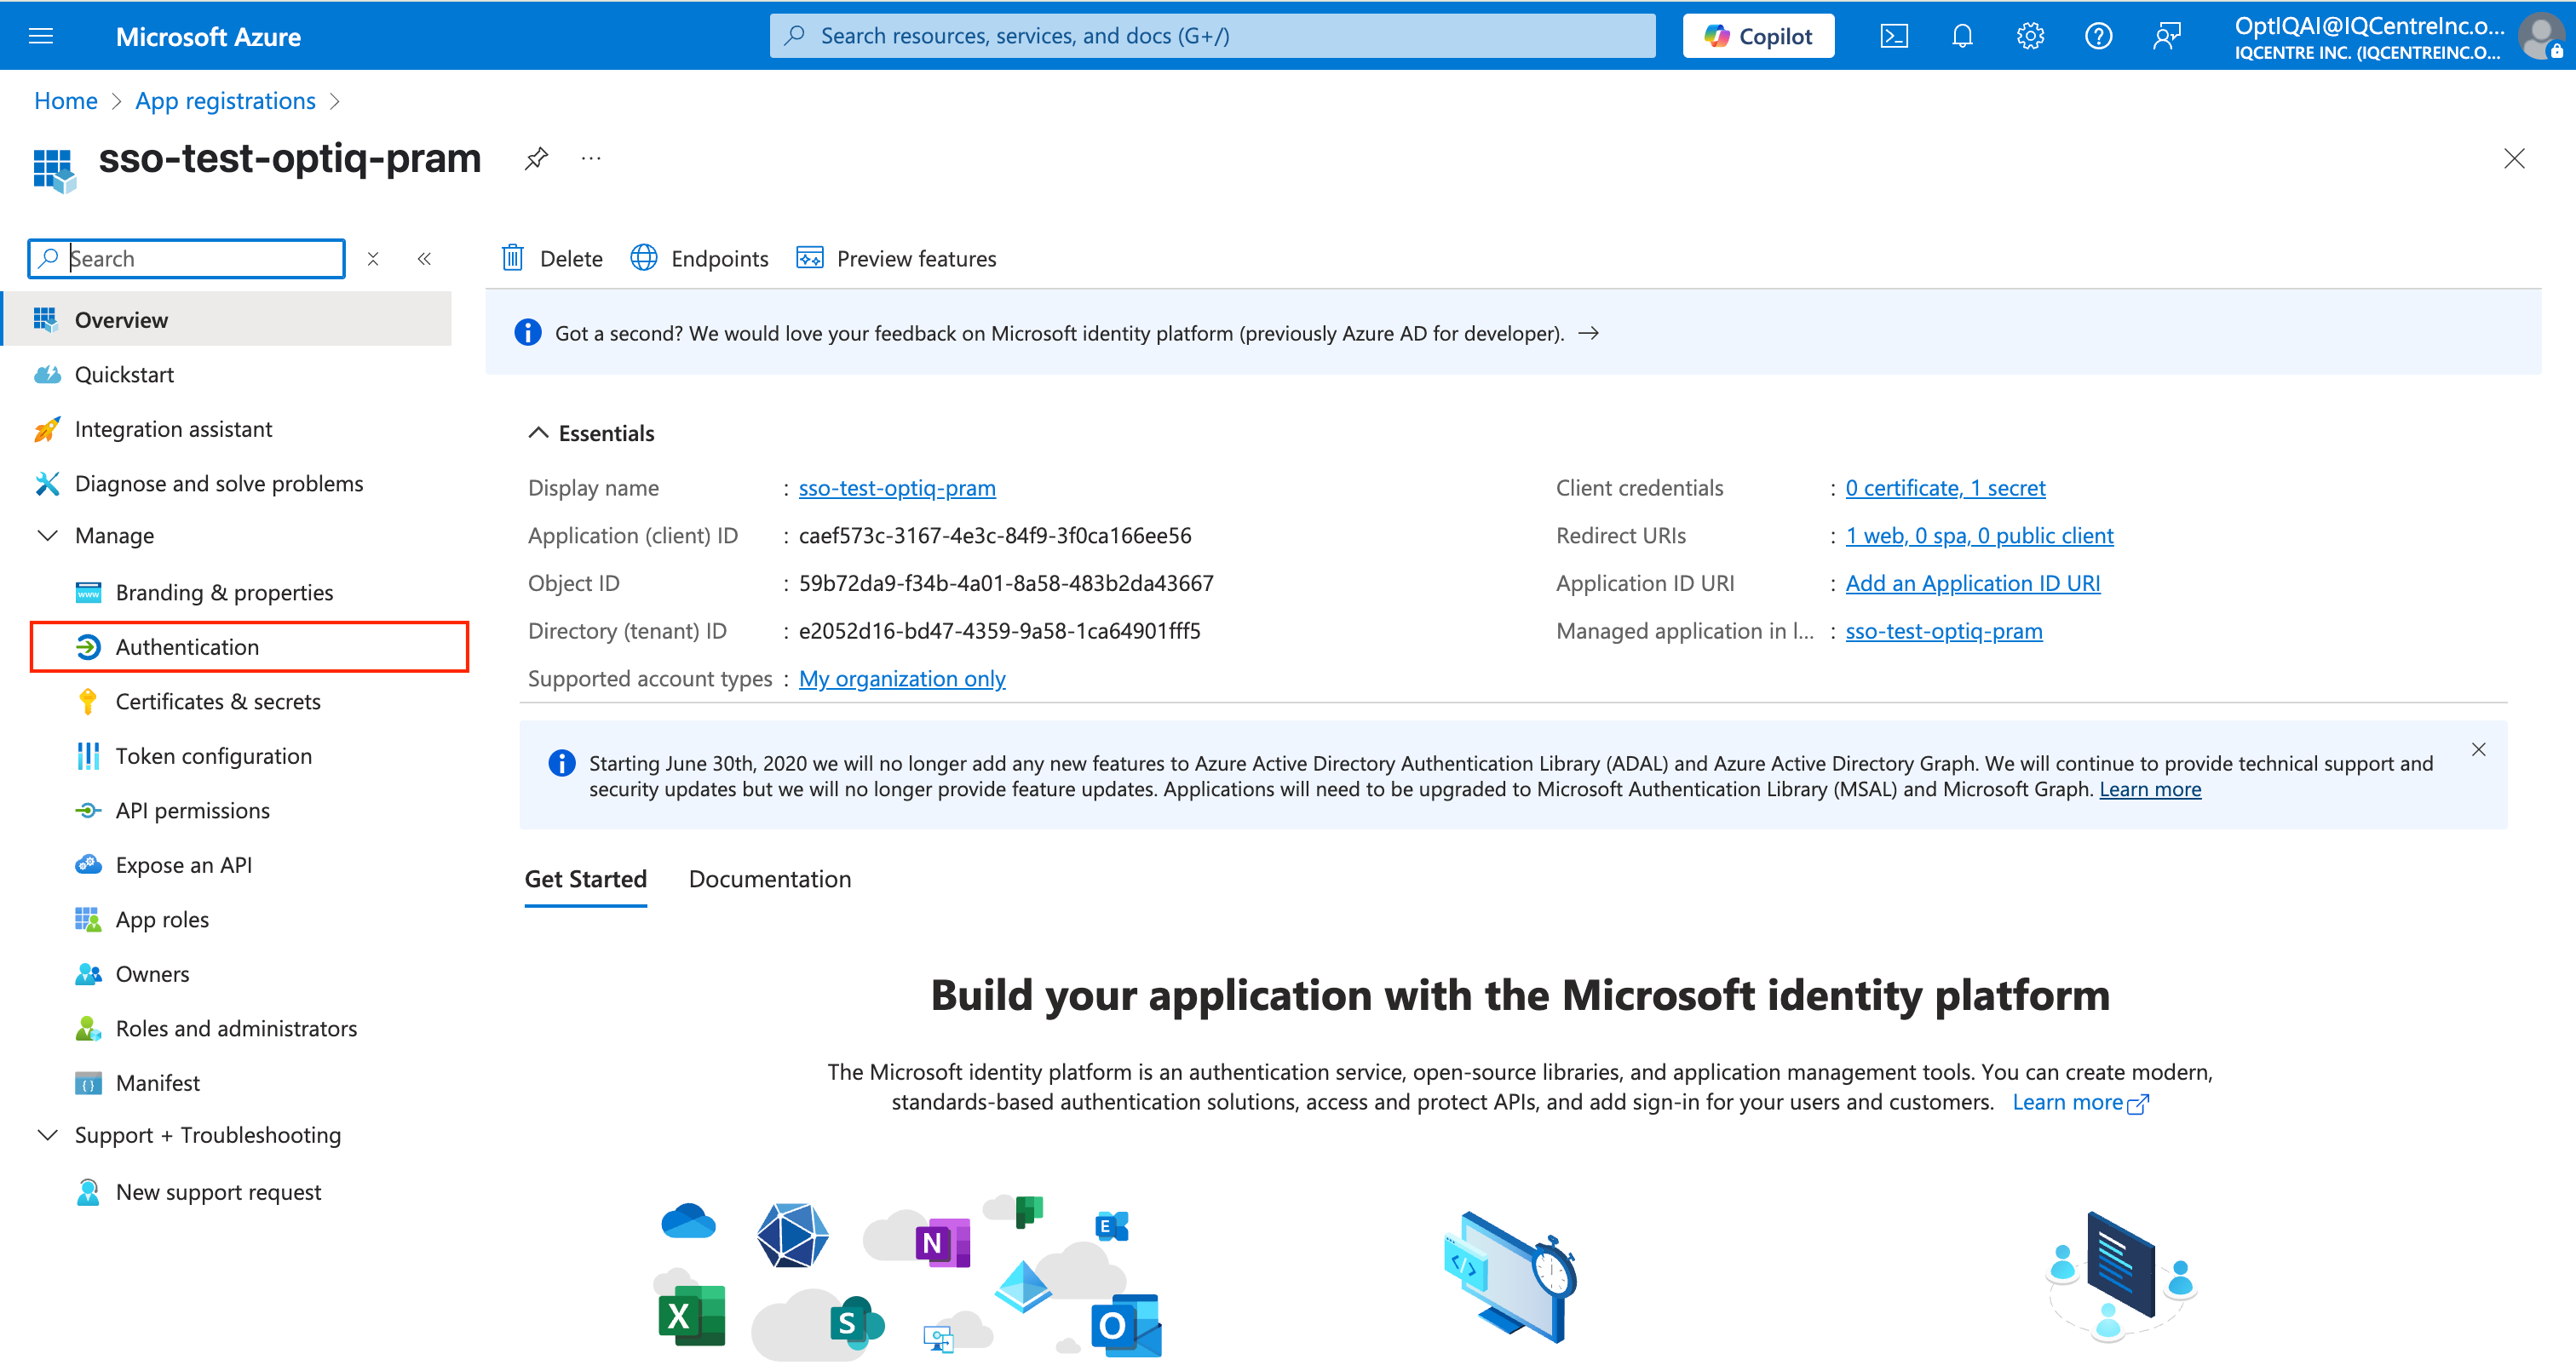Click Learn more about identity platform
2576x1371 pixels.
pyautogui.click(x=2080, y=1103)
